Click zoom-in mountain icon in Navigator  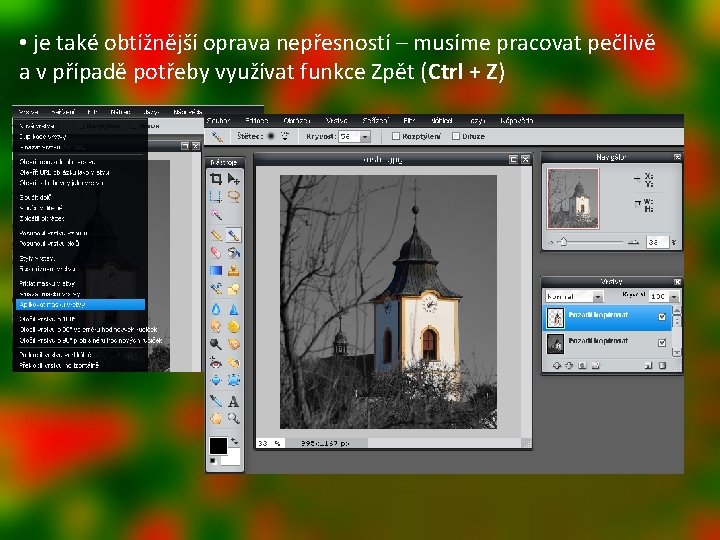coord(634,242)
